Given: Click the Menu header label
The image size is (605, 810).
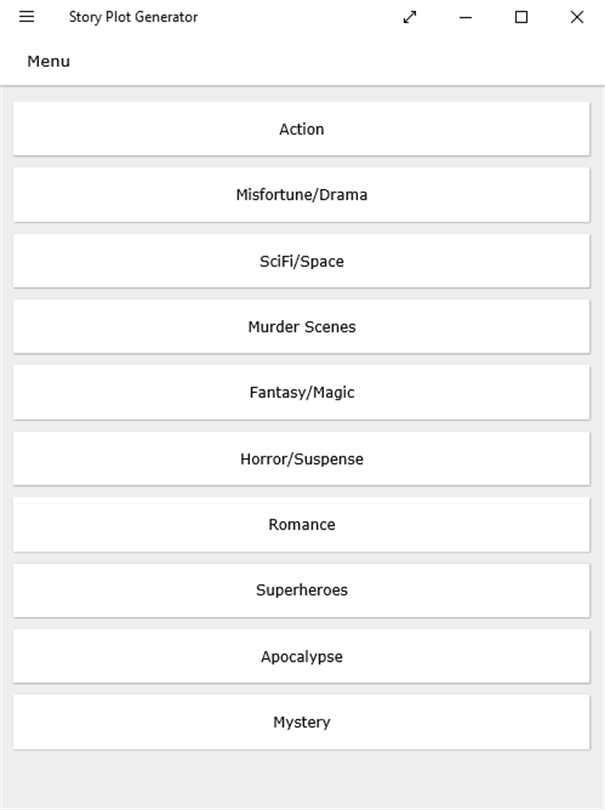Looking at the screenshot, I should point(48,62).
